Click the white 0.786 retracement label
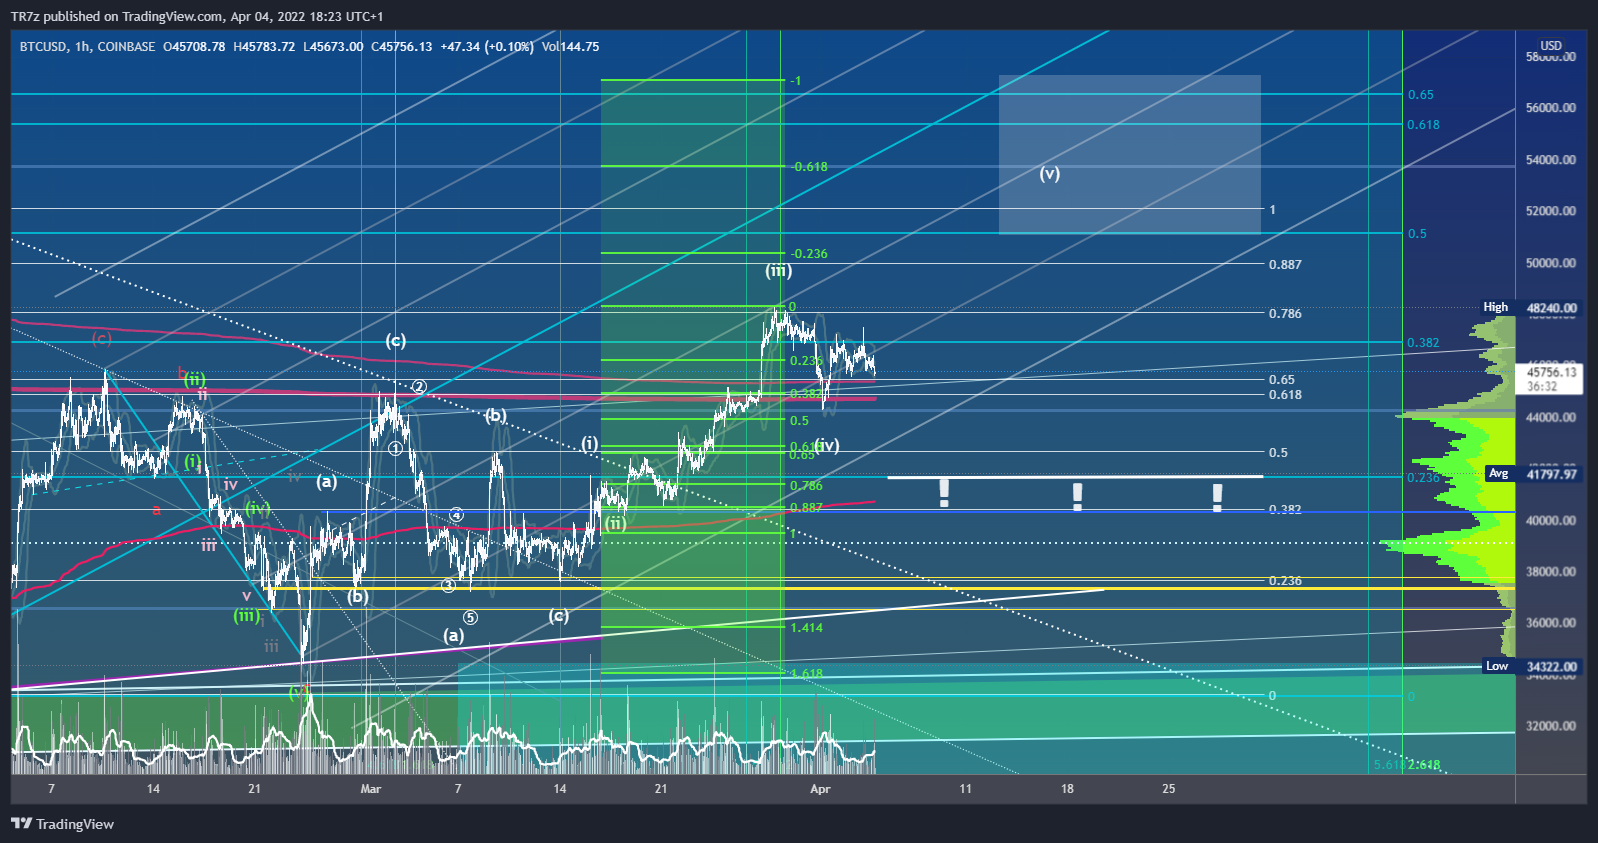 click(1285, 314)
